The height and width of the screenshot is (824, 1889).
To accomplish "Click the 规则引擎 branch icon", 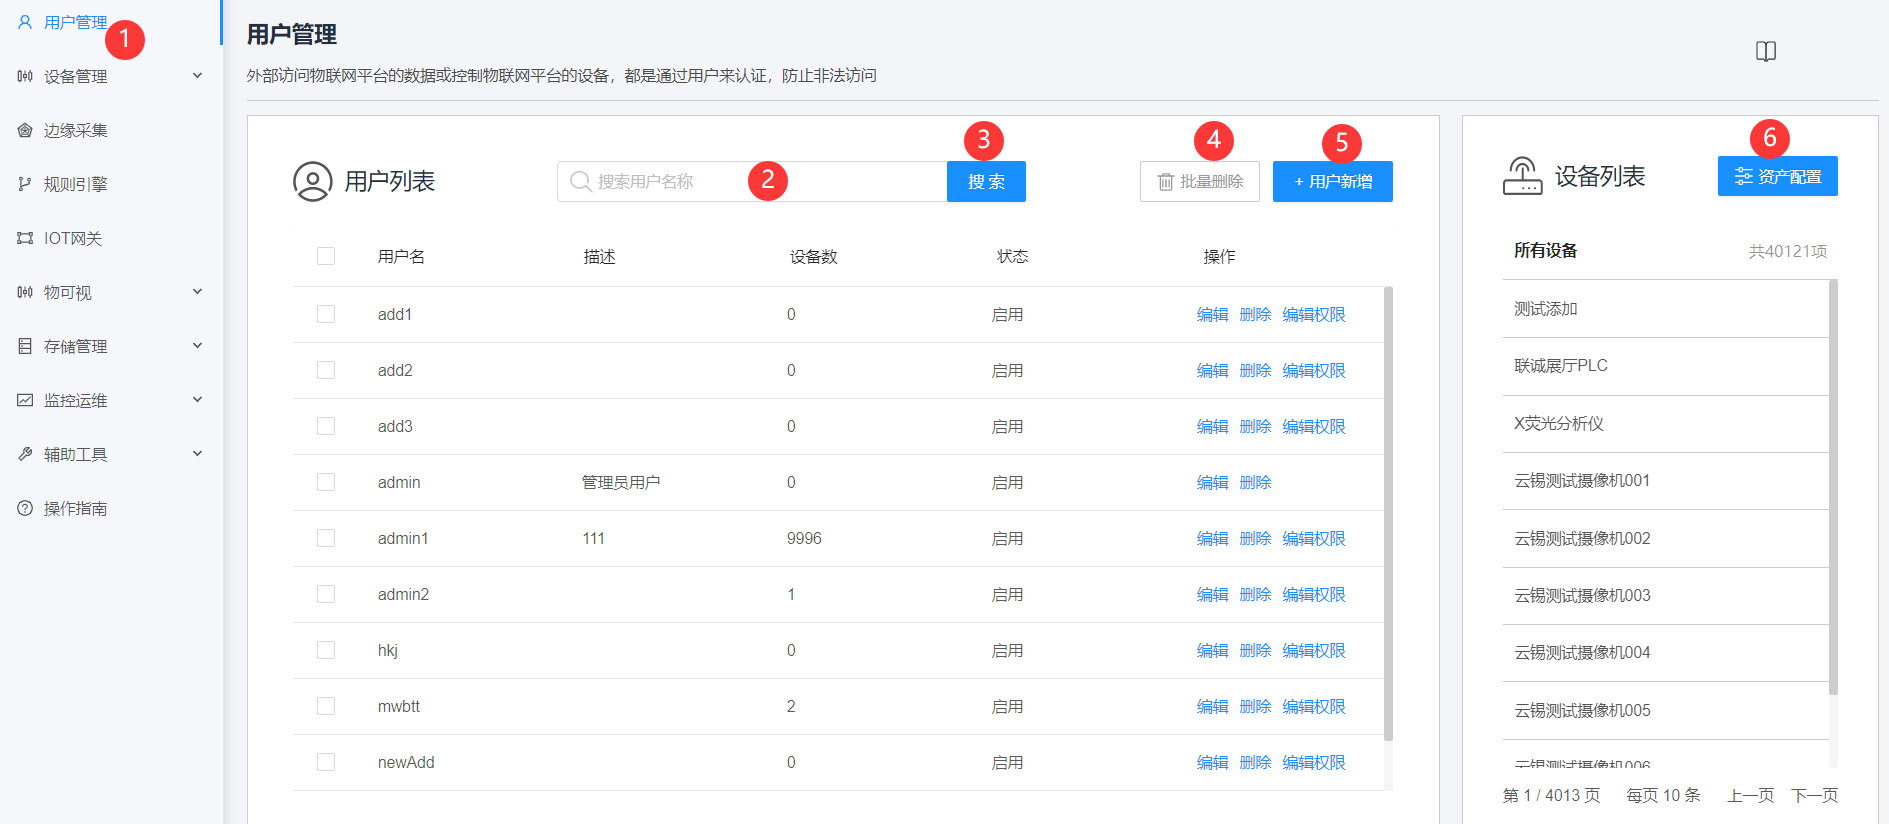I will coord(25,184).
